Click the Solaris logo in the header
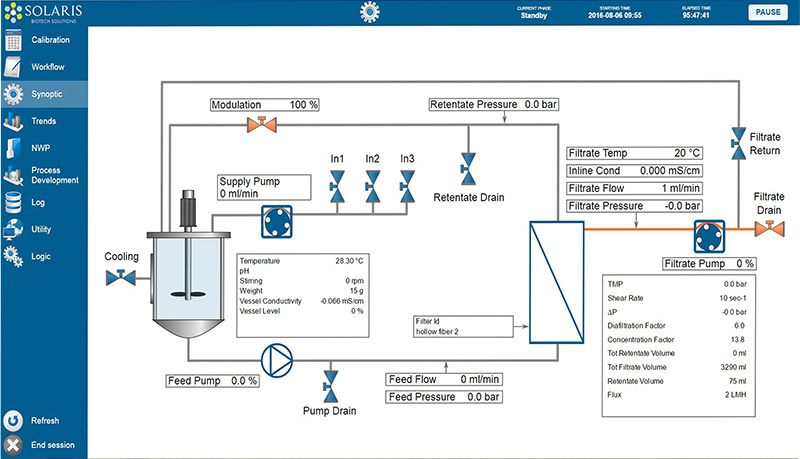 tap(43, 13)
